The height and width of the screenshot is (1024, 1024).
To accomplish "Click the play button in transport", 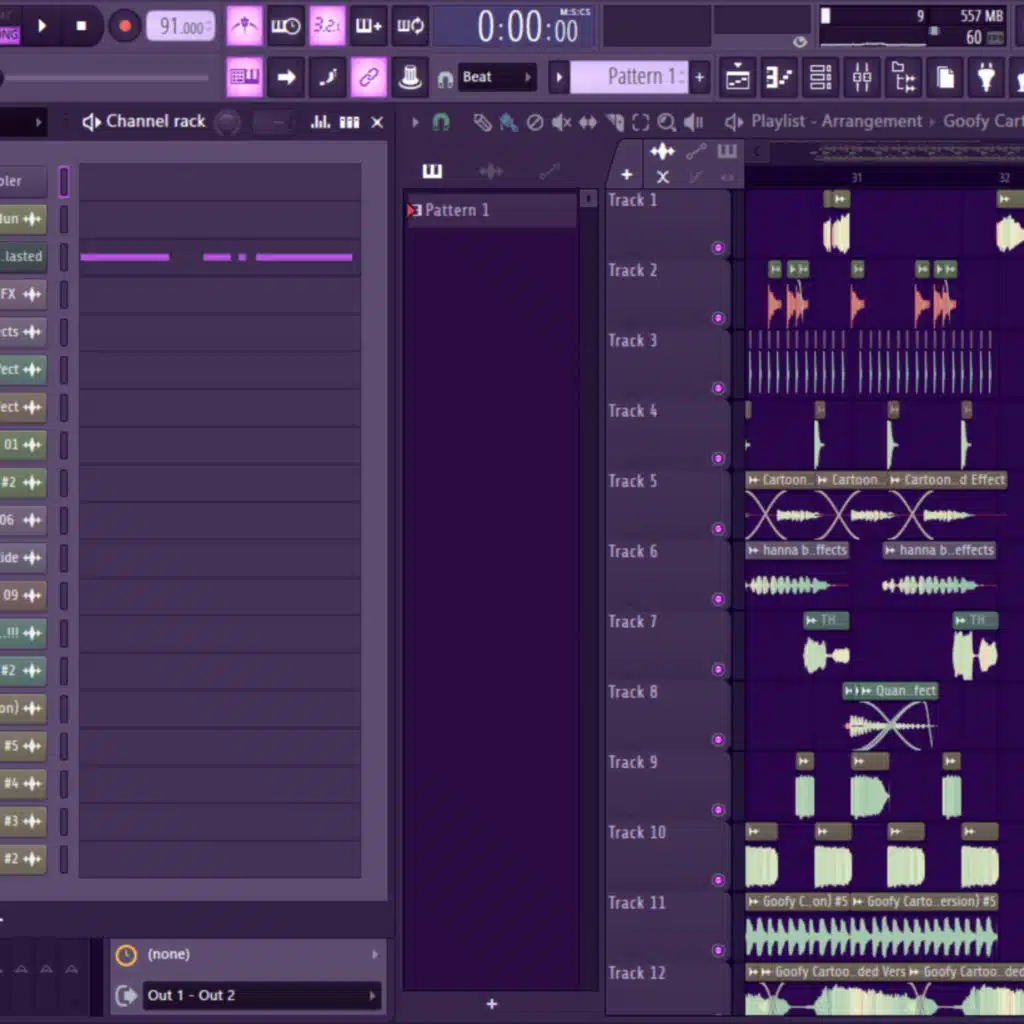I will coord(42,25).
